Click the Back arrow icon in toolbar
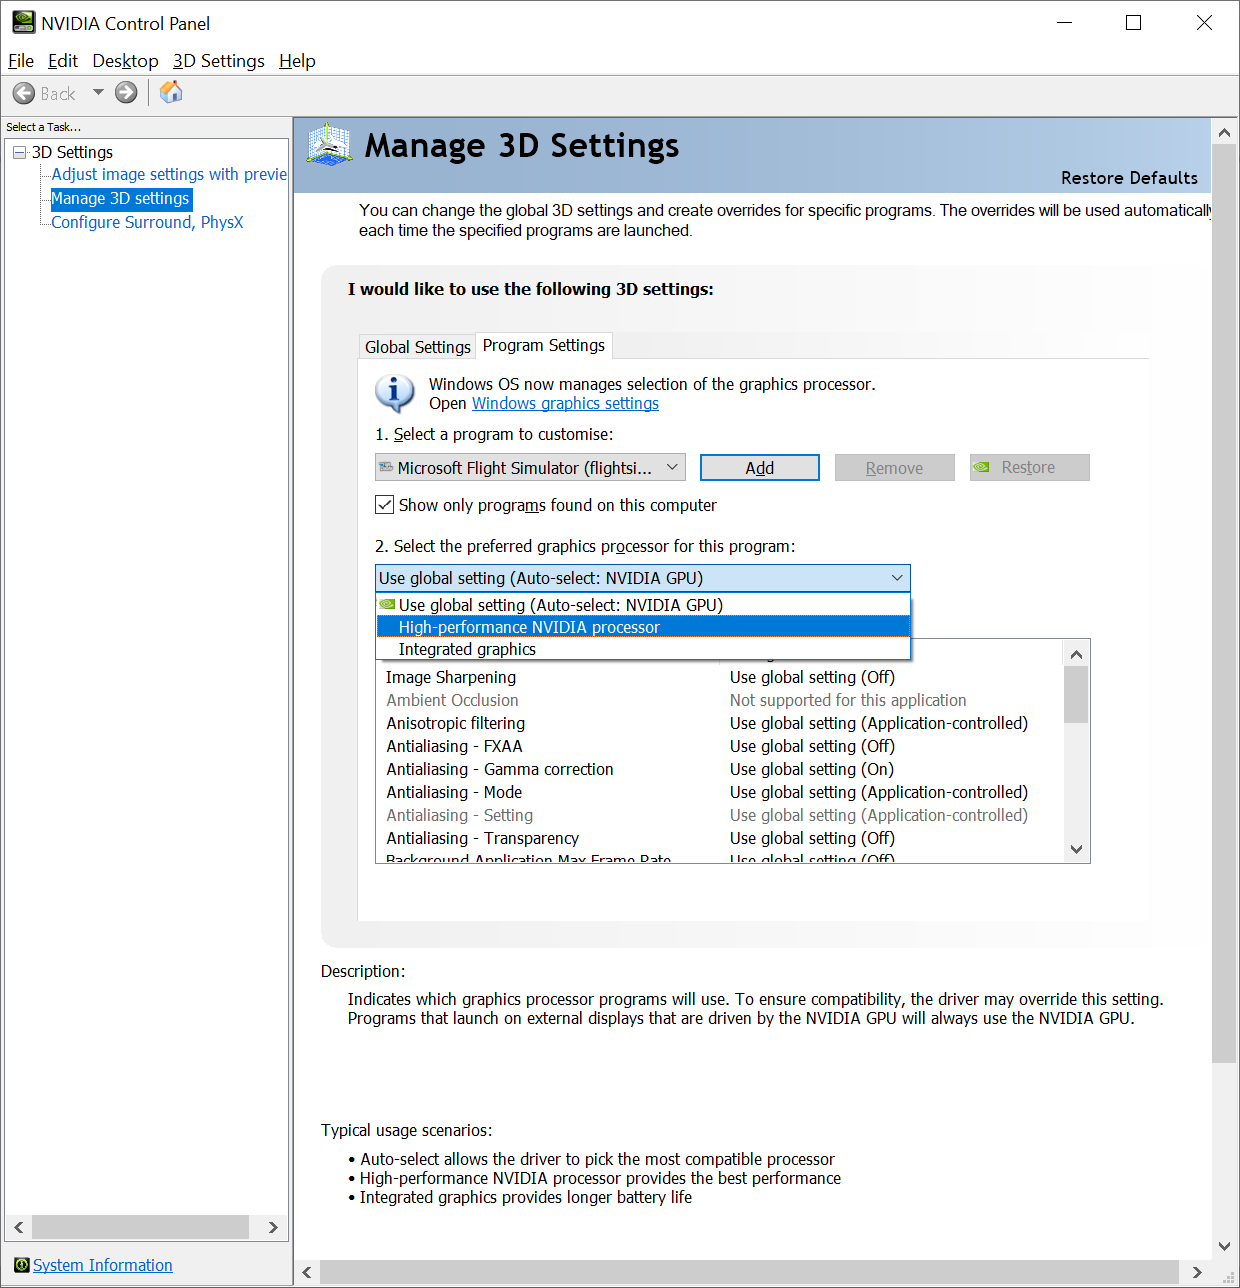 click(x=24, y=93)
